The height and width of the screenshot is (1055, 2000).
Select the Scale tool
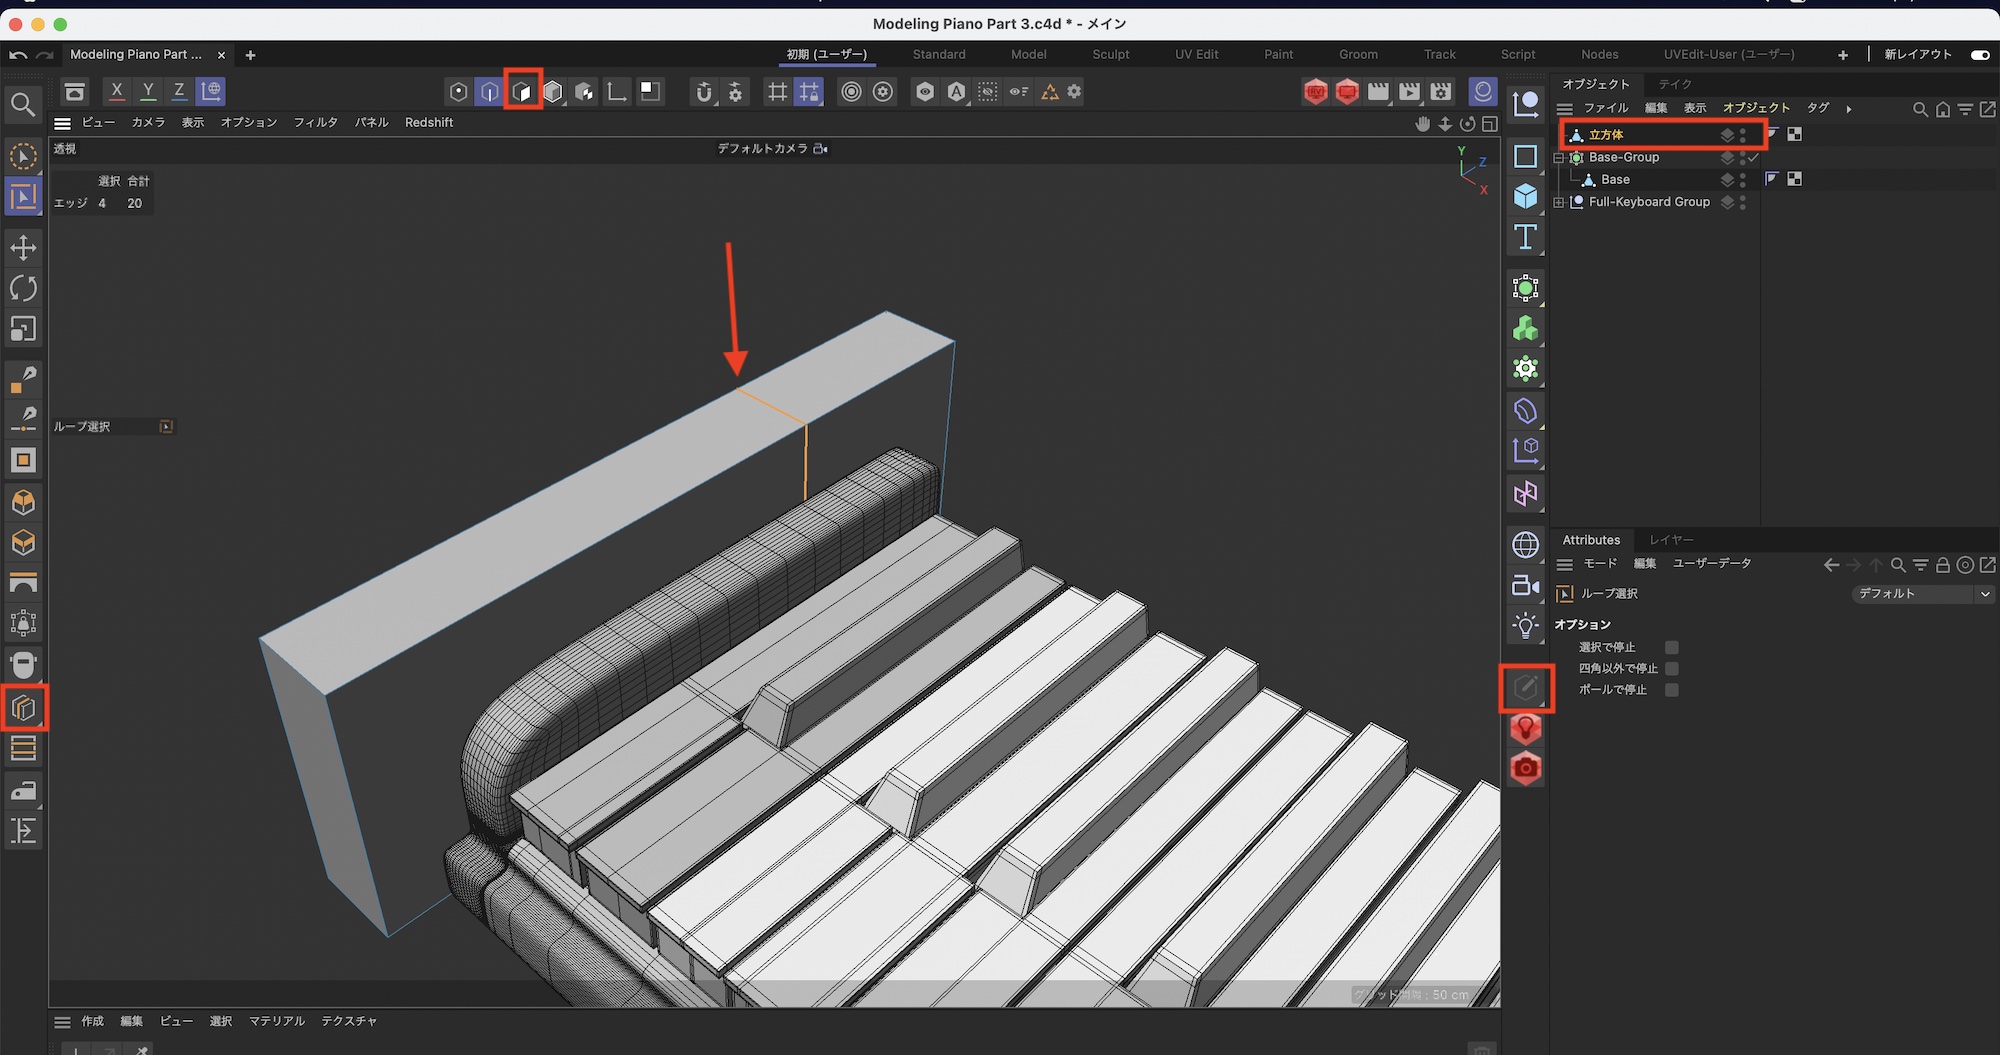click(x=23, y=329)
